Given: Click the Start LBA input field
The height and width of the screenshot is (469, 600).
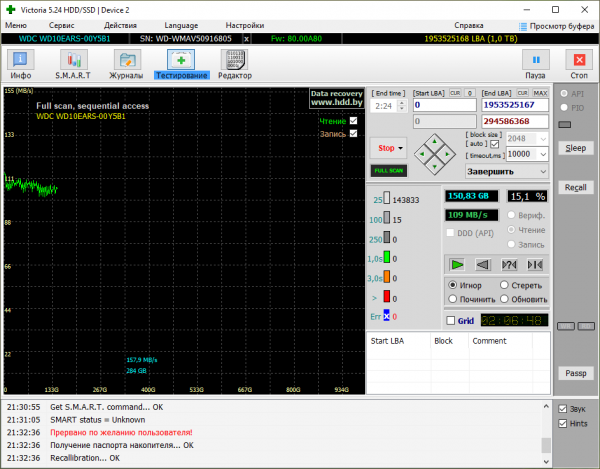Looking at the screenshot, I should (x=443, y=104).
